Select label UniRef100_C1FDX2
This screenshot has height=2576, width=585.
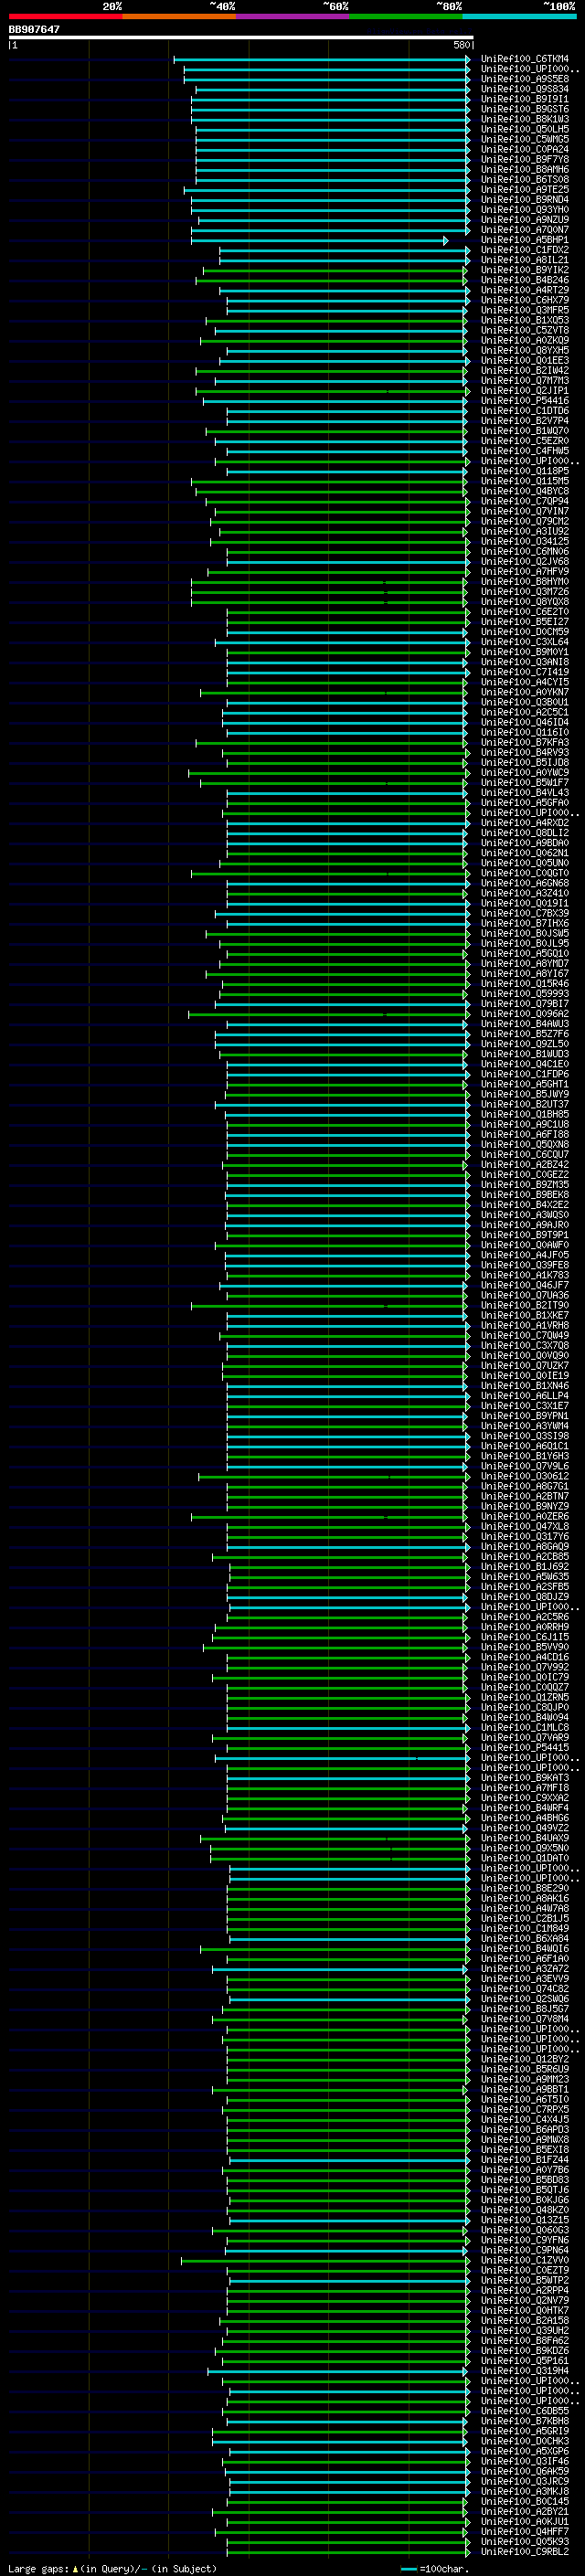point(524,250)
